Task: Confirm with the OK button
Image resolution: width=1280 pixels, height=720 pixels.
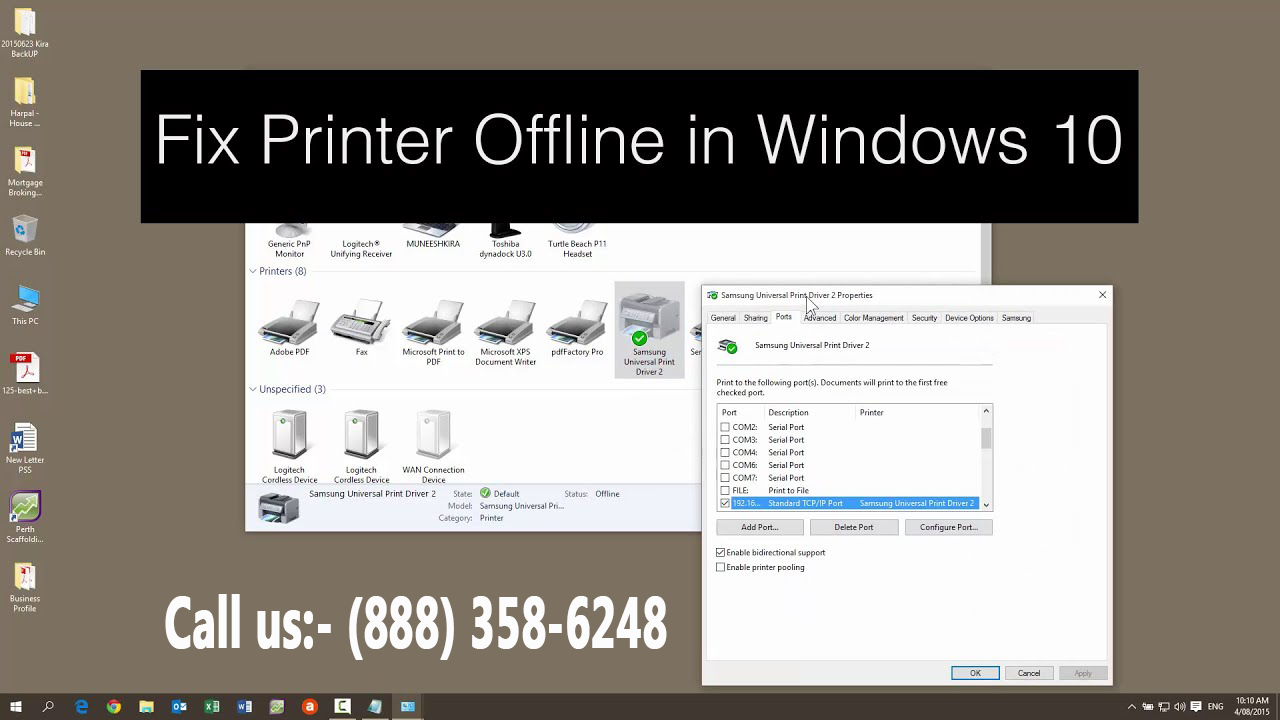Action: (x=975, y=673)
